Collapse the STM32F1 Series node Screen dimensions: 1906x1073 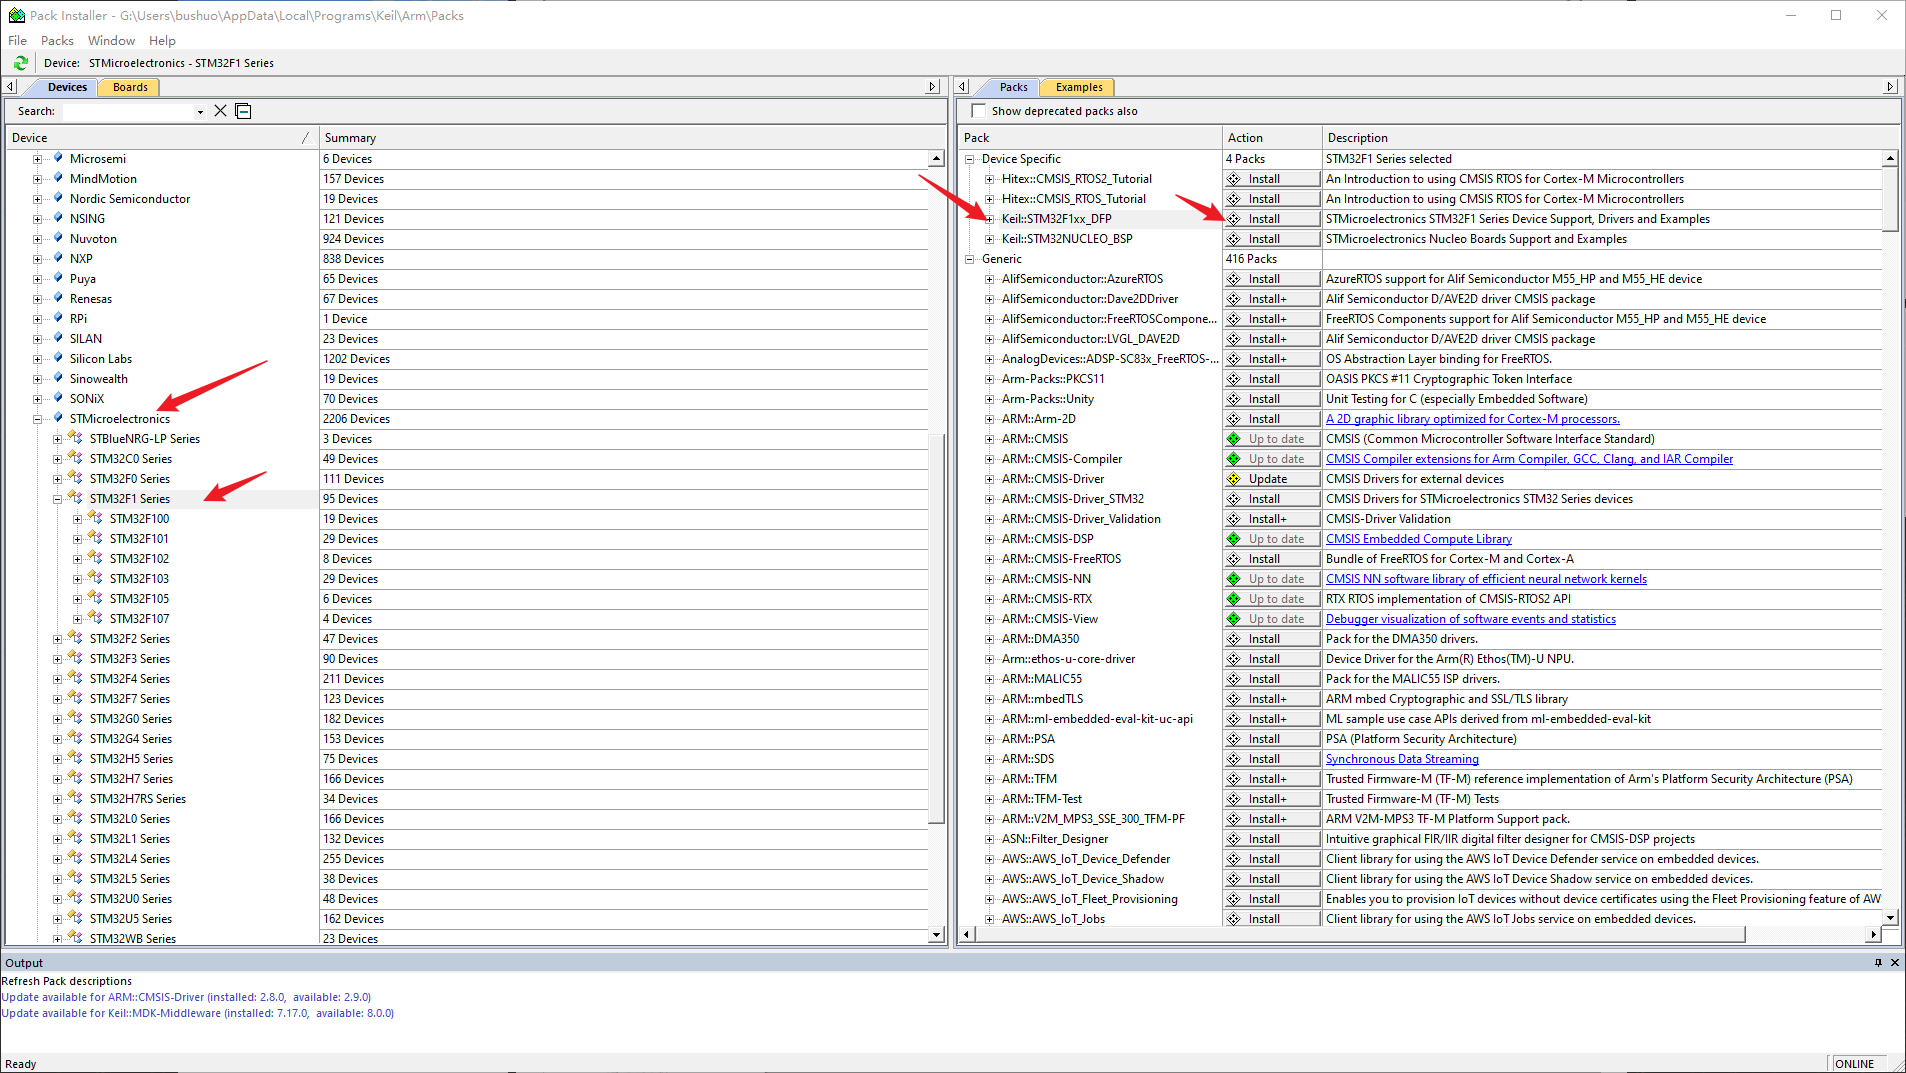point(58,499)
